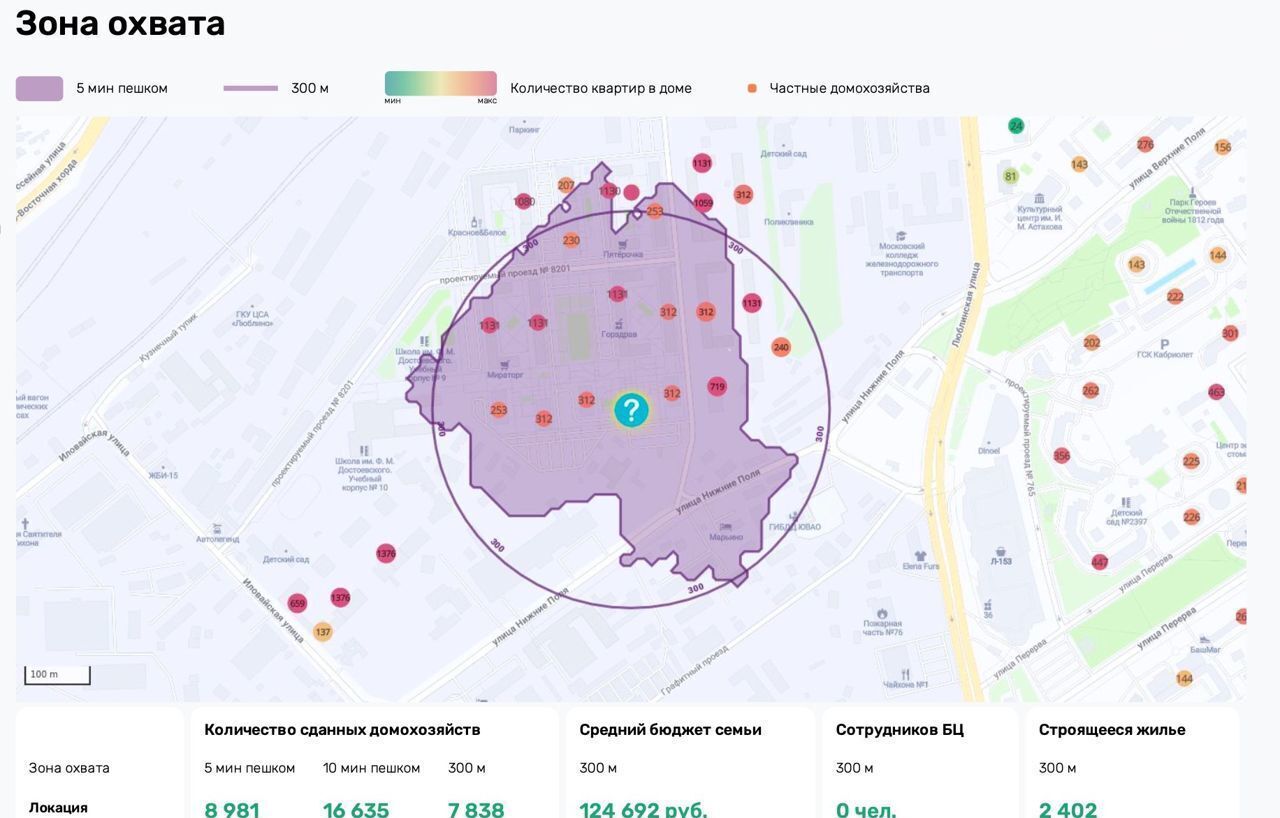Viewport: 1280px width, 818px height.
Task: Click the '5 мин пешком' legend label
Action: (x=122, y=88)
